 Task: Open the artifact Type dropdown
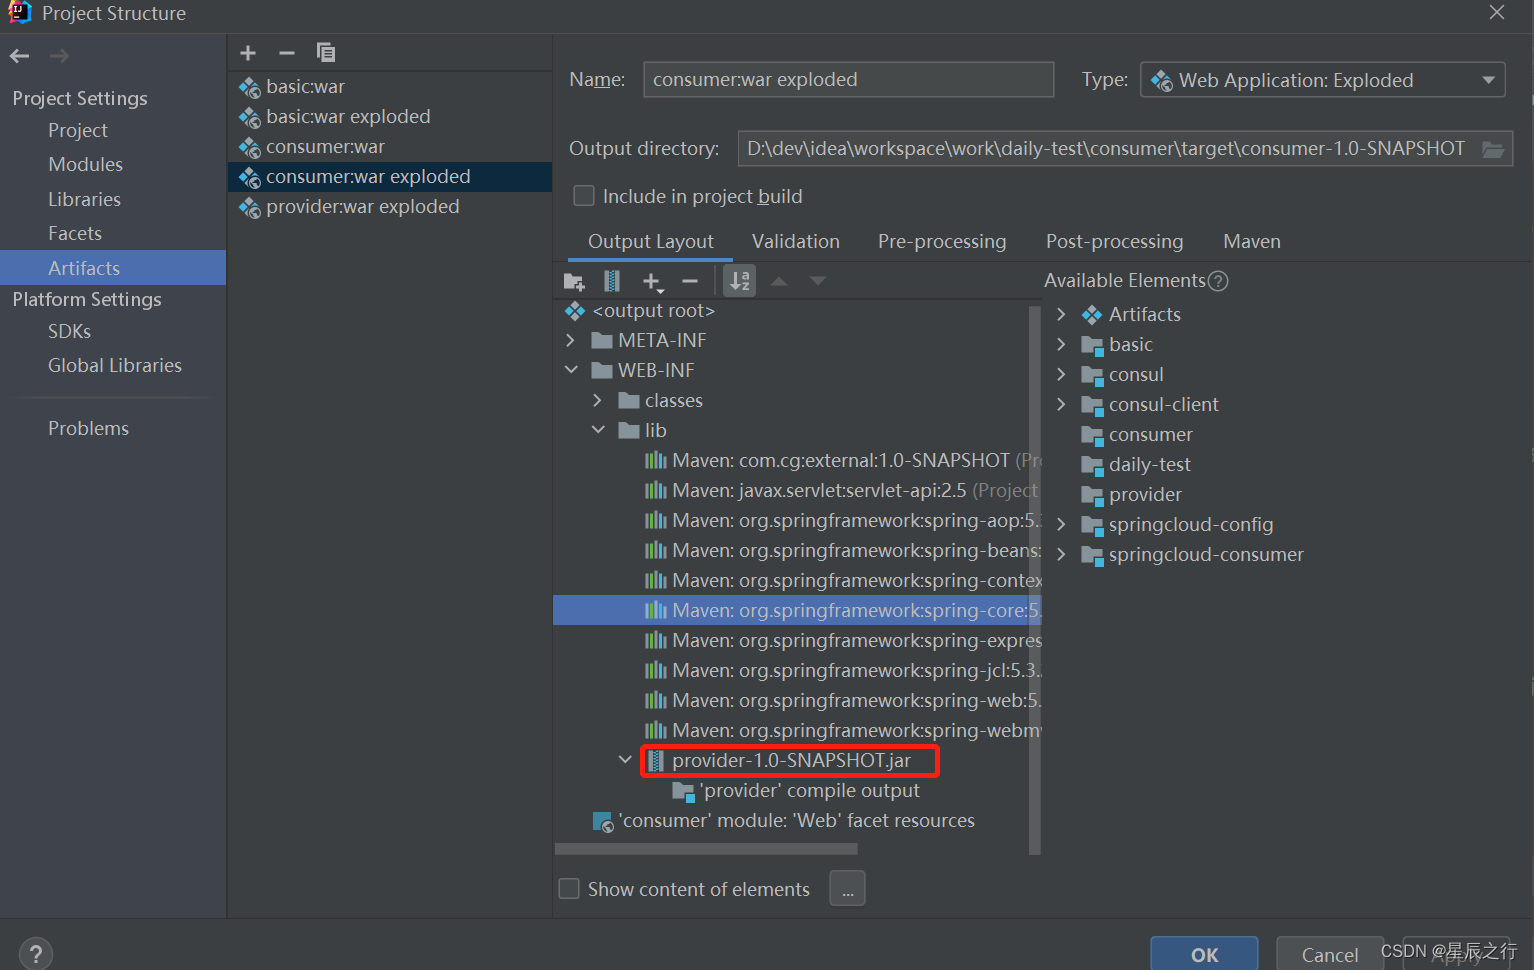[1323, 80]
